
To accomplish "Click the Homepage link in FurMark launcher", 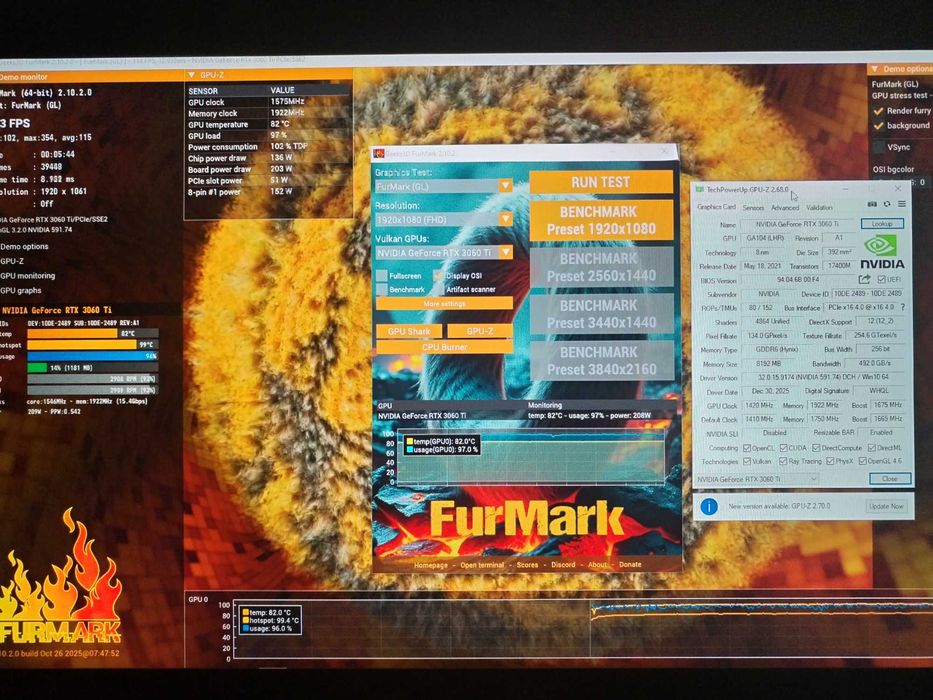I will point(431,565).
